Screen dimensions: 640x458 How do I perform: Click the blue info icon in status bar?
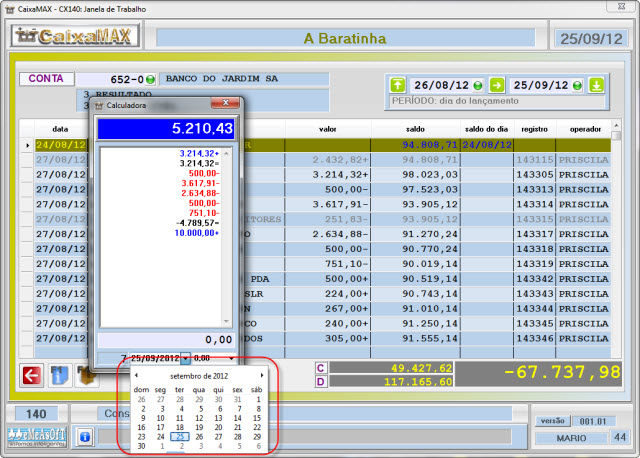[85, 437]
